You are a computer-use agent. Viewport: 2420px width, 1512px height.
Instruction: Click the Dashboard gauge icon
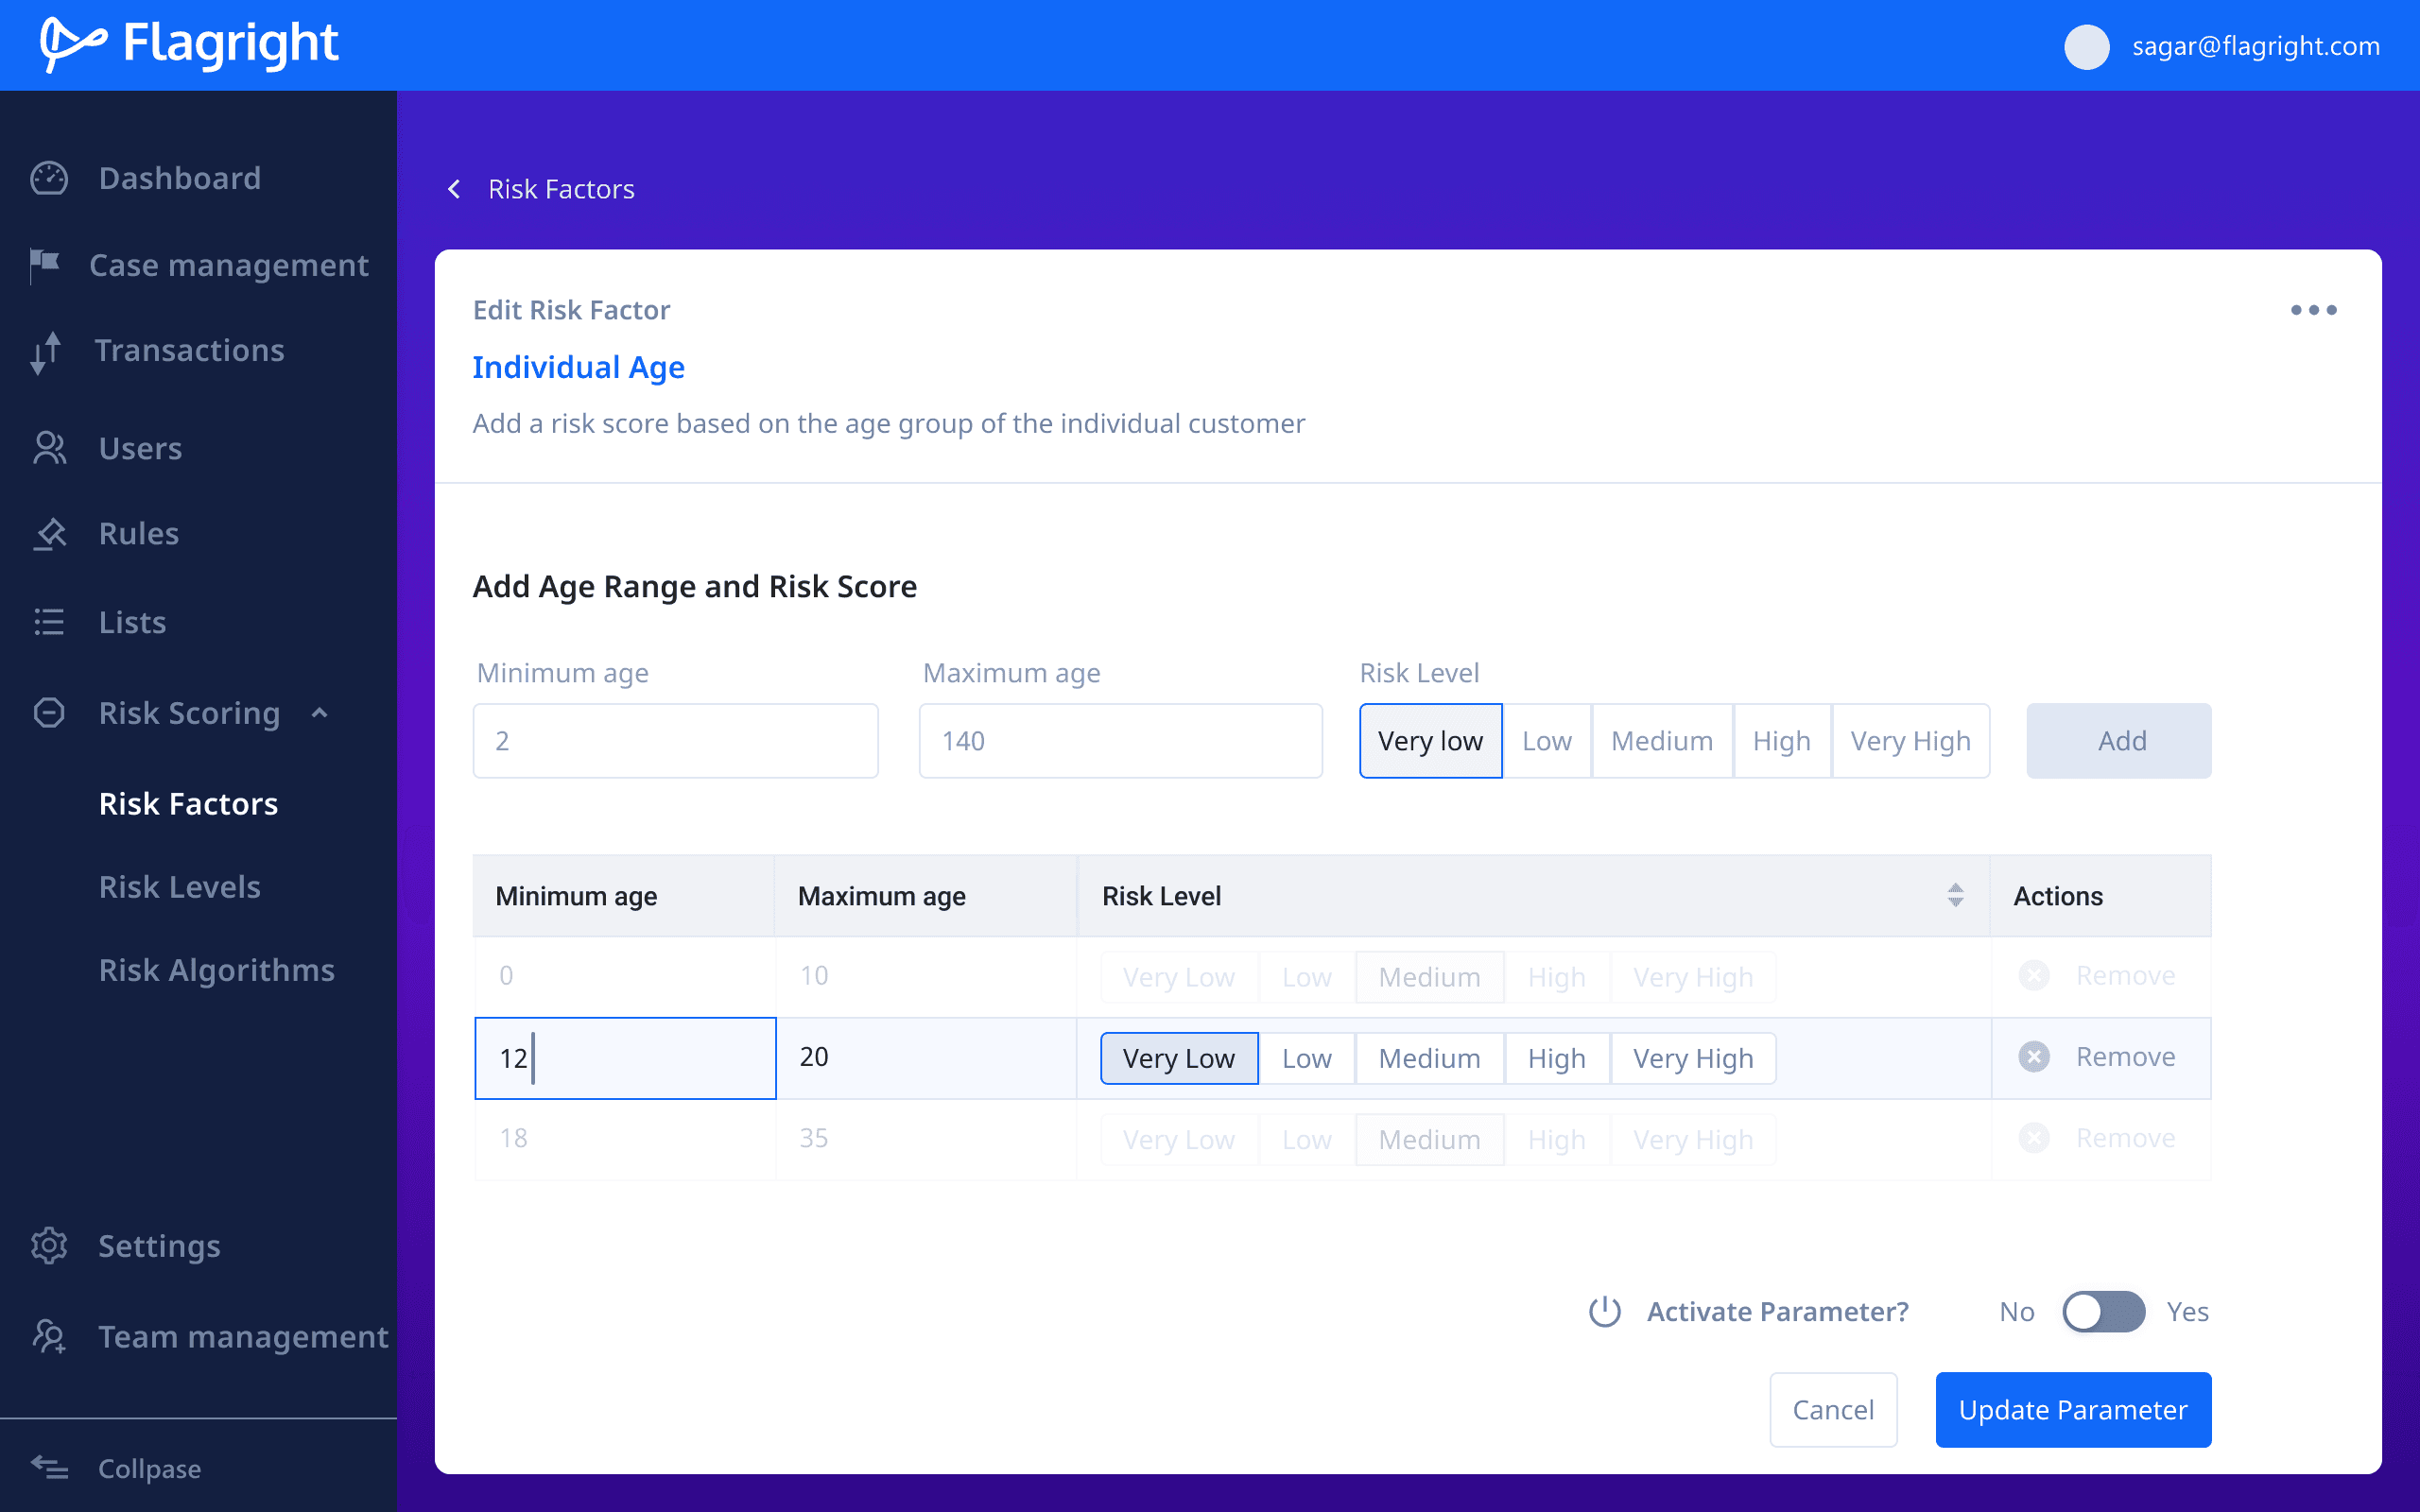point(49,178)
